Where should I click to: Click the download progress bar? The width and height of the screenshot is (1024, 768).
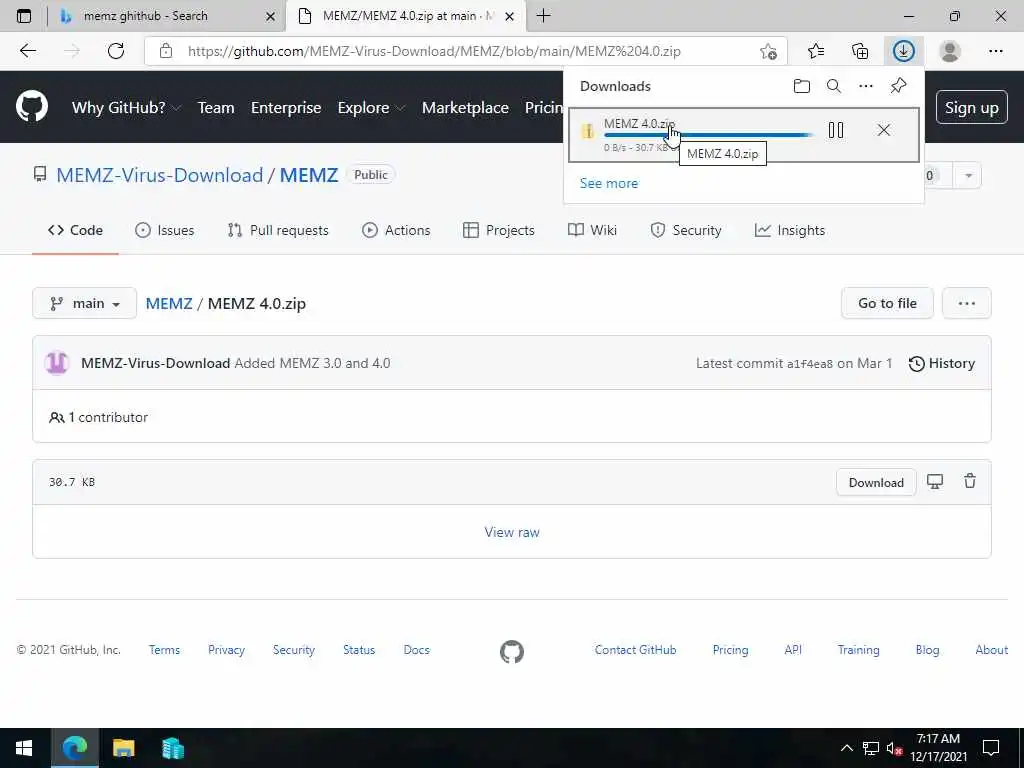click(708, 135)
